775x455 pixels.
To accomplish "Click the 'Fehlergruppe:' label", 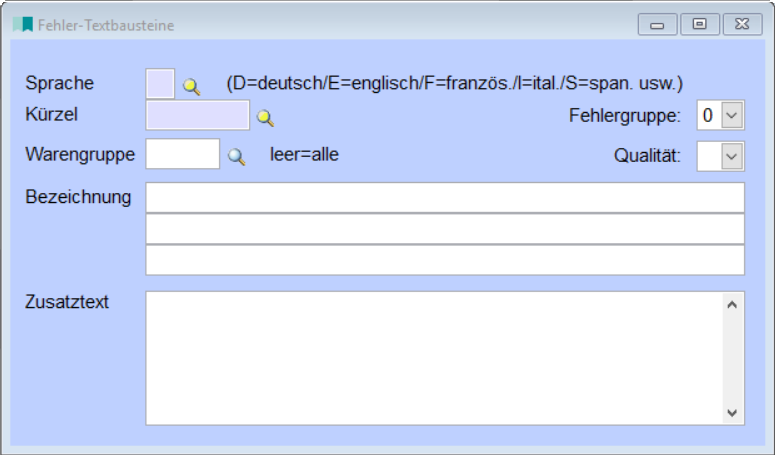I will pos(625,116).
